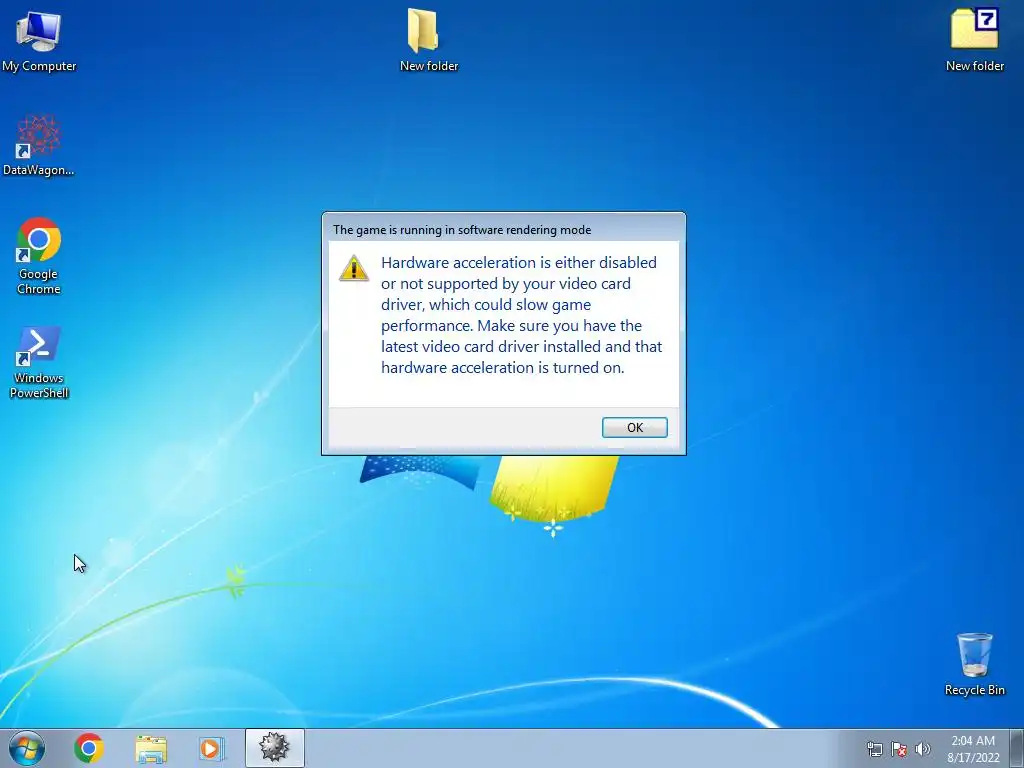Screen dimensions: 1024x768
Task: Launch Chrome from the taskbar
Action: (89, 748)
